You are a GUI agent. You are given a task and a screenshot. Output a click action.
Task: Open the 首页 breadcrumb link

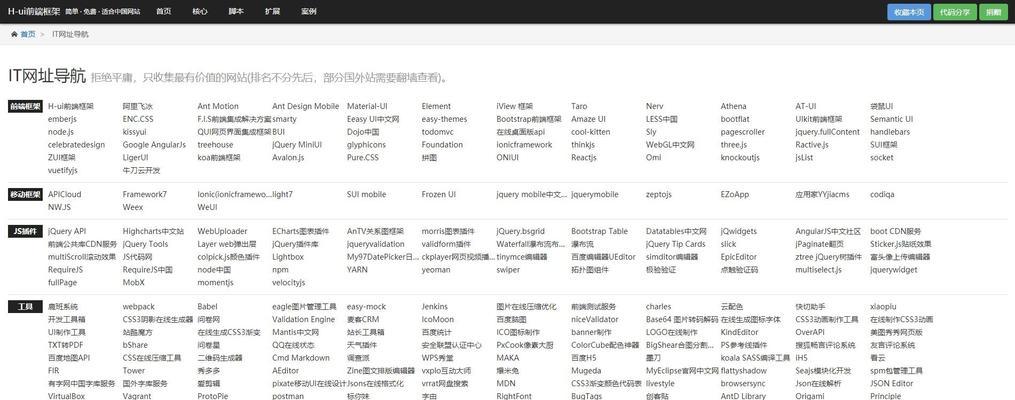tap(28, 34)
